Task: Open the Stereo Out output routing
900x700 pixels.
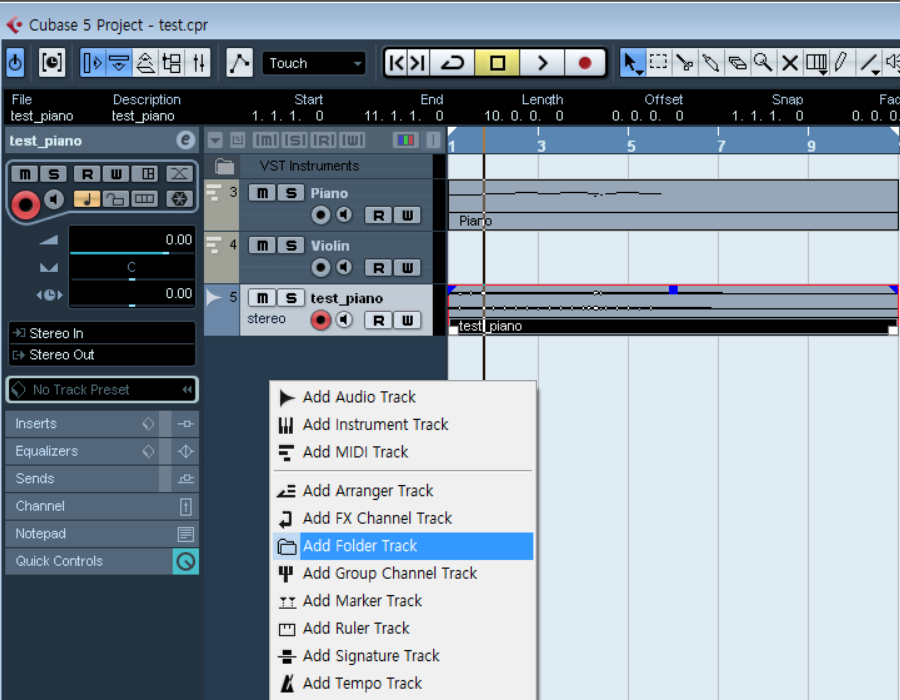Action: pyautogui.click(x=102, y=355)
